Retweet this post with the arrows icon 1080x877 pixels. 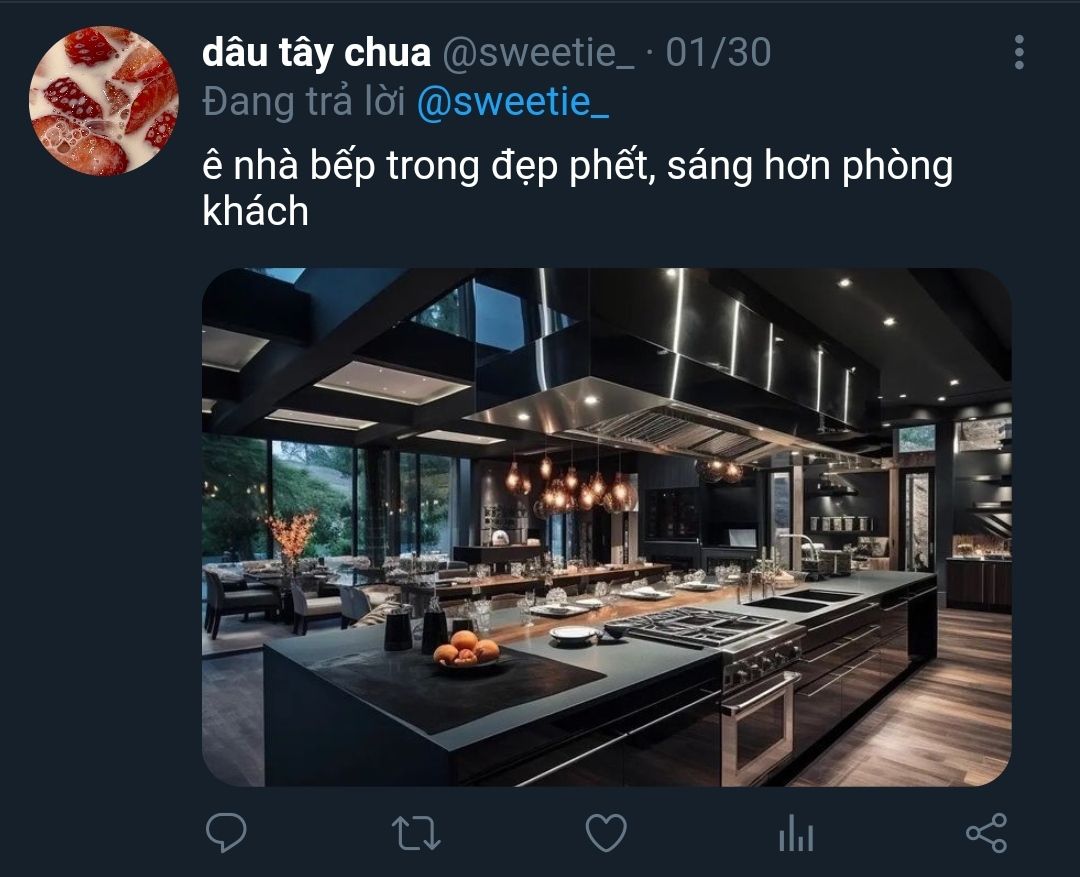pyautogui.click(x=416, y=833)
